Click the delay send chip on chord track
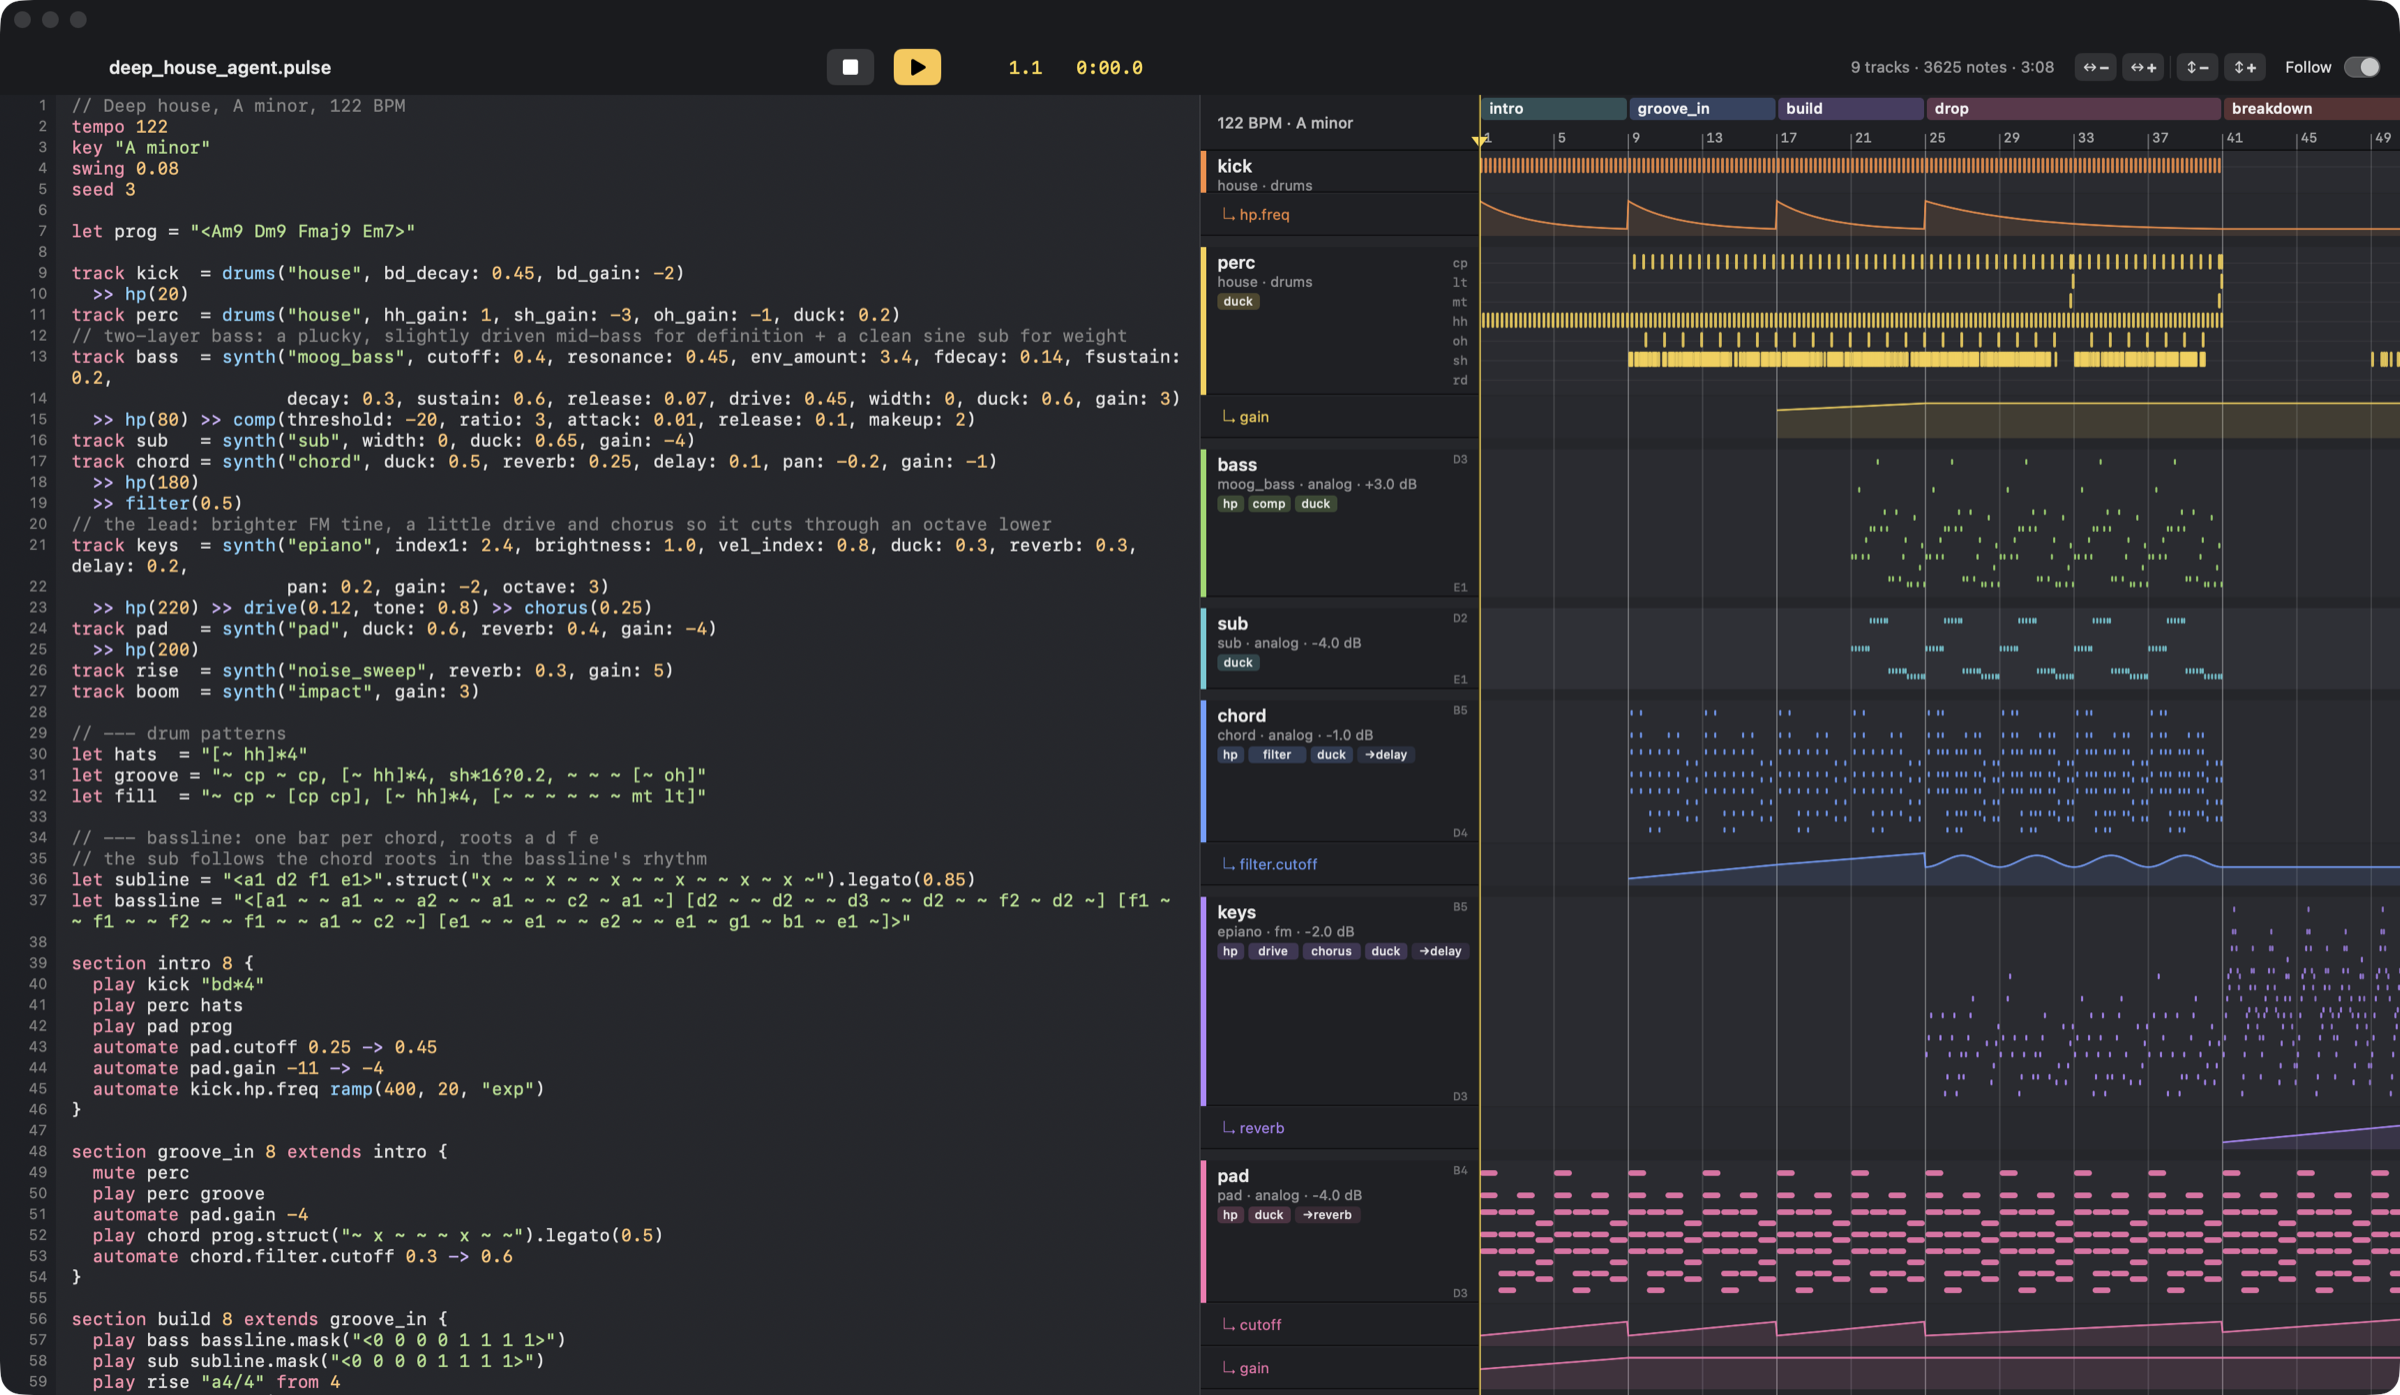This screenshot has width=2400, height=1395. pos(1386,755)
